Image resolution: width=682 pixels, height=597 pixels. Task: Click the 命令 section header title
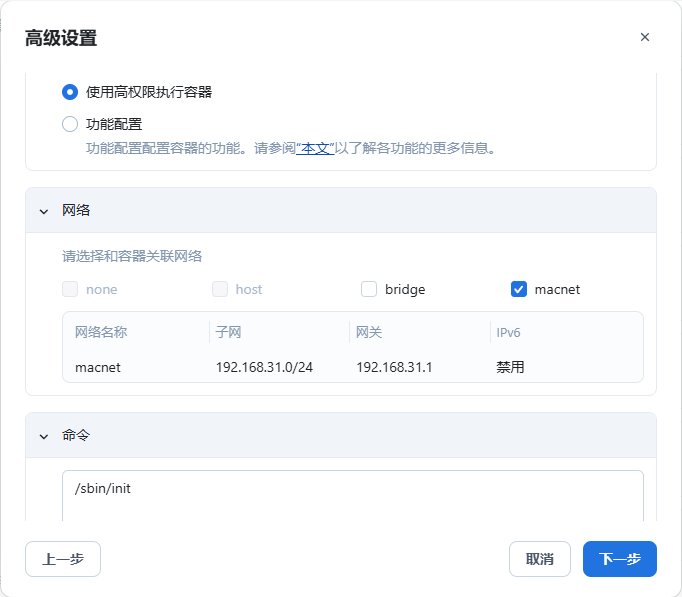(76, 435)
